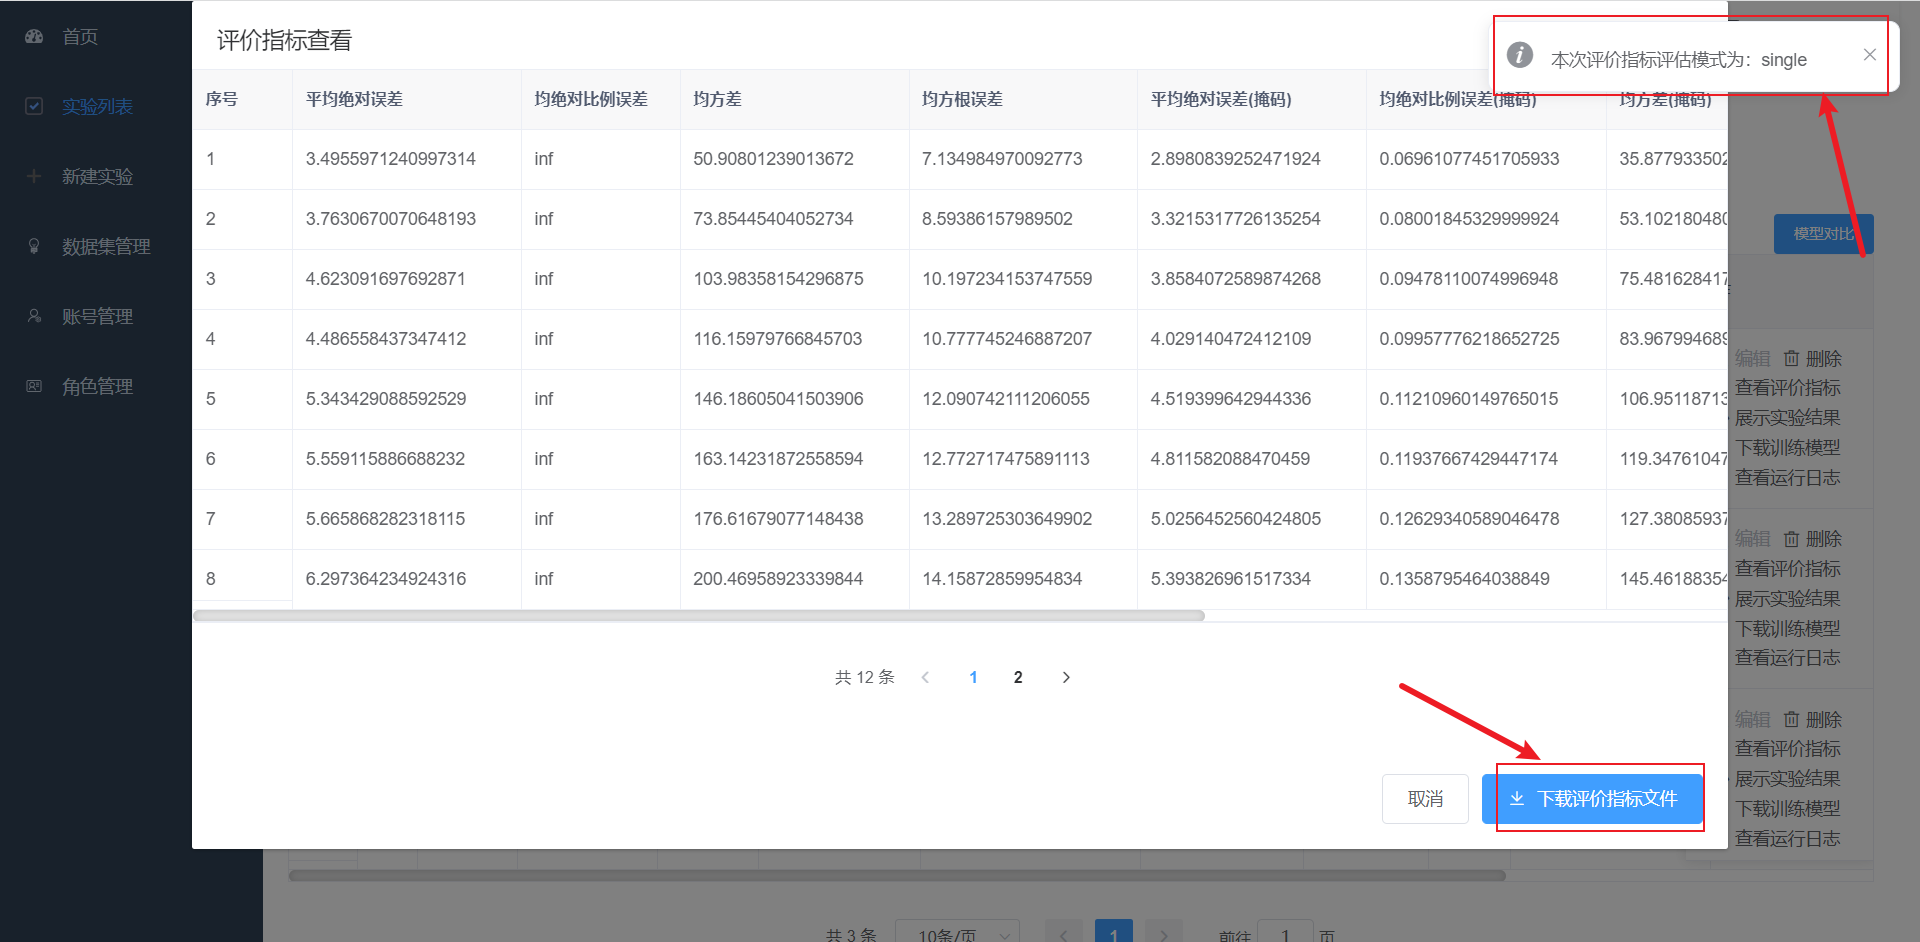
Task: Click the value 146.18605041503906
Action: [778, 399]
